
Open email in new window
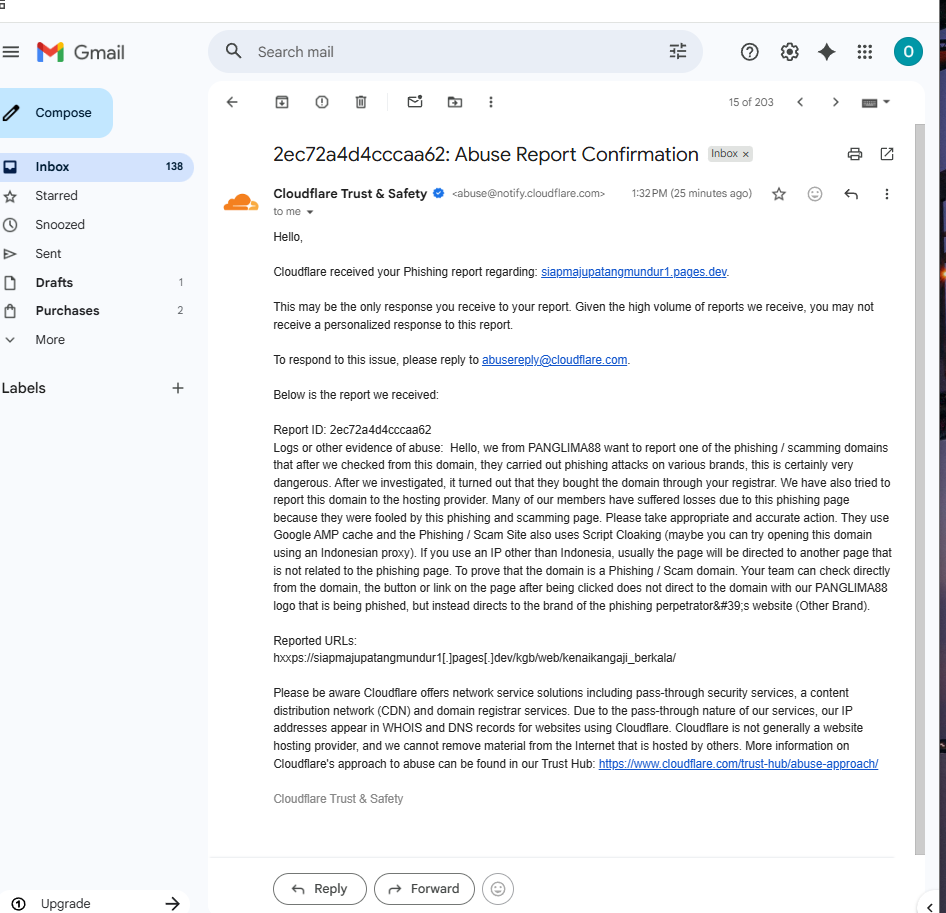pos(886,154)
